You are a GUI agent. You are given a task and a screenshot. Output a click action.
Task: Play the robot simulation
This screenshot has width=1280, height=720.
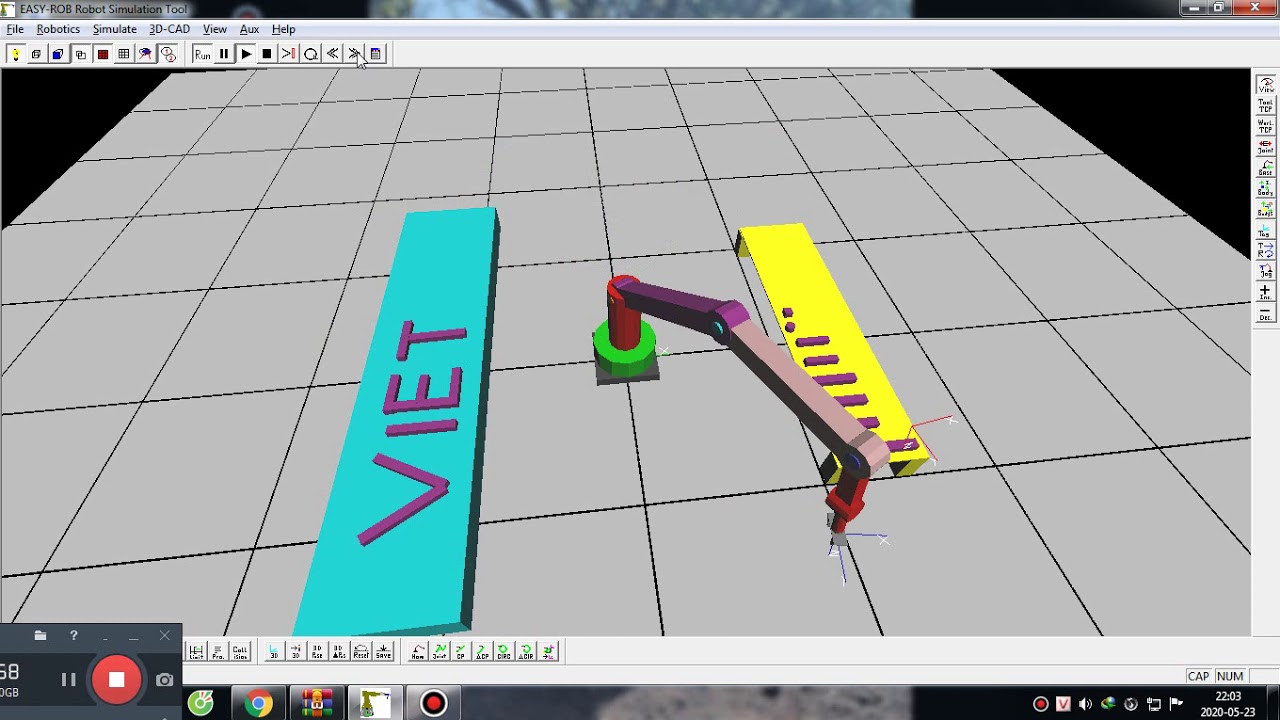coord(246,54)
